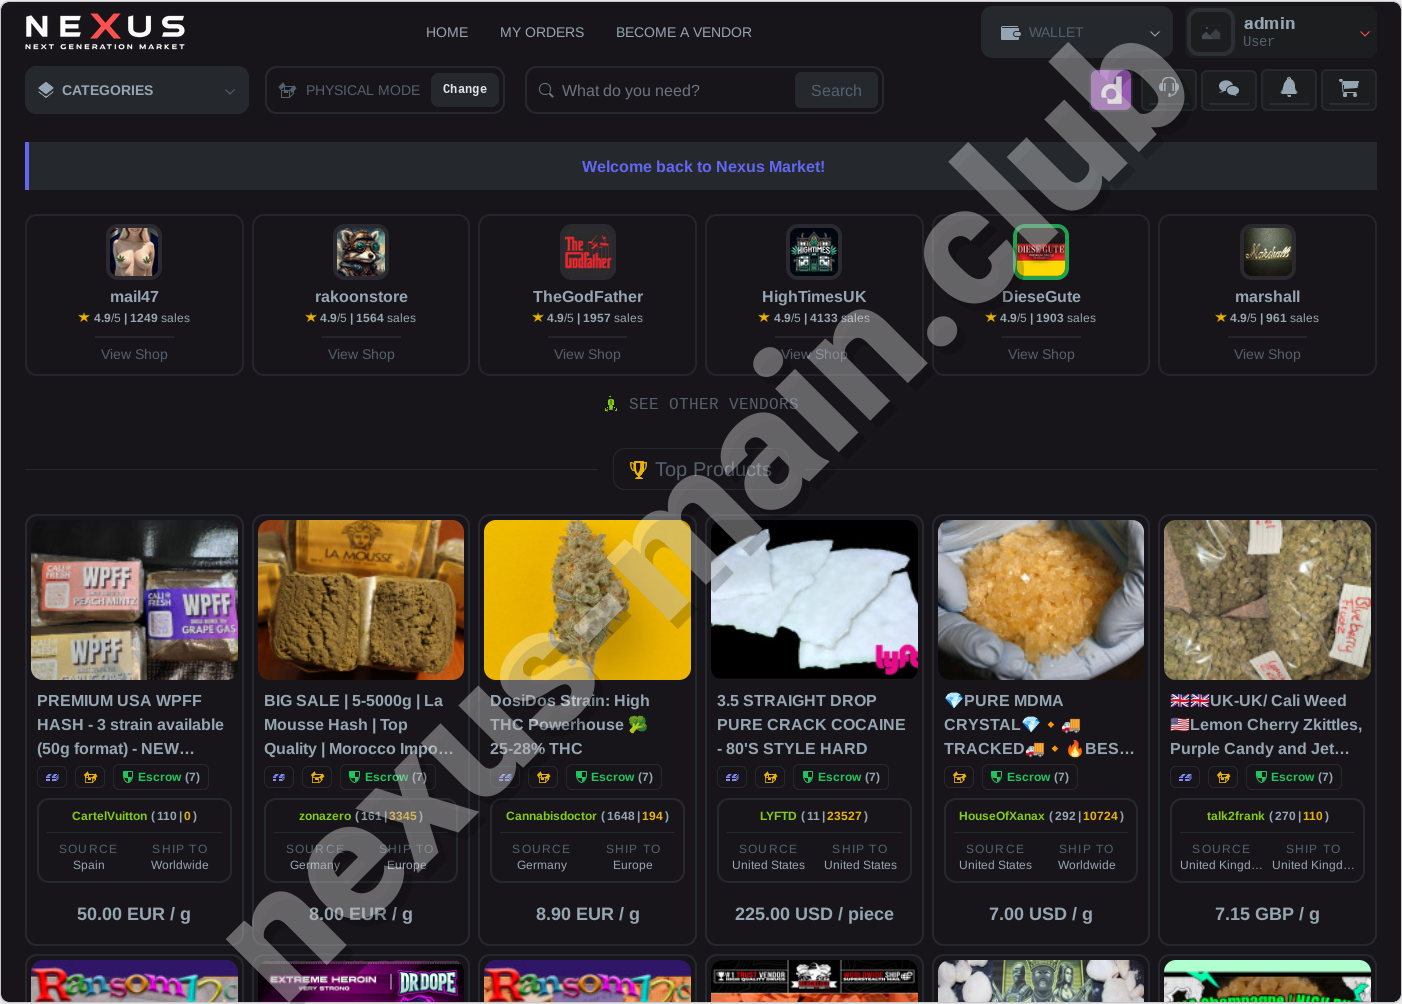Click the NEXUS market logo

pyautogui.click(x=104, y=31)
